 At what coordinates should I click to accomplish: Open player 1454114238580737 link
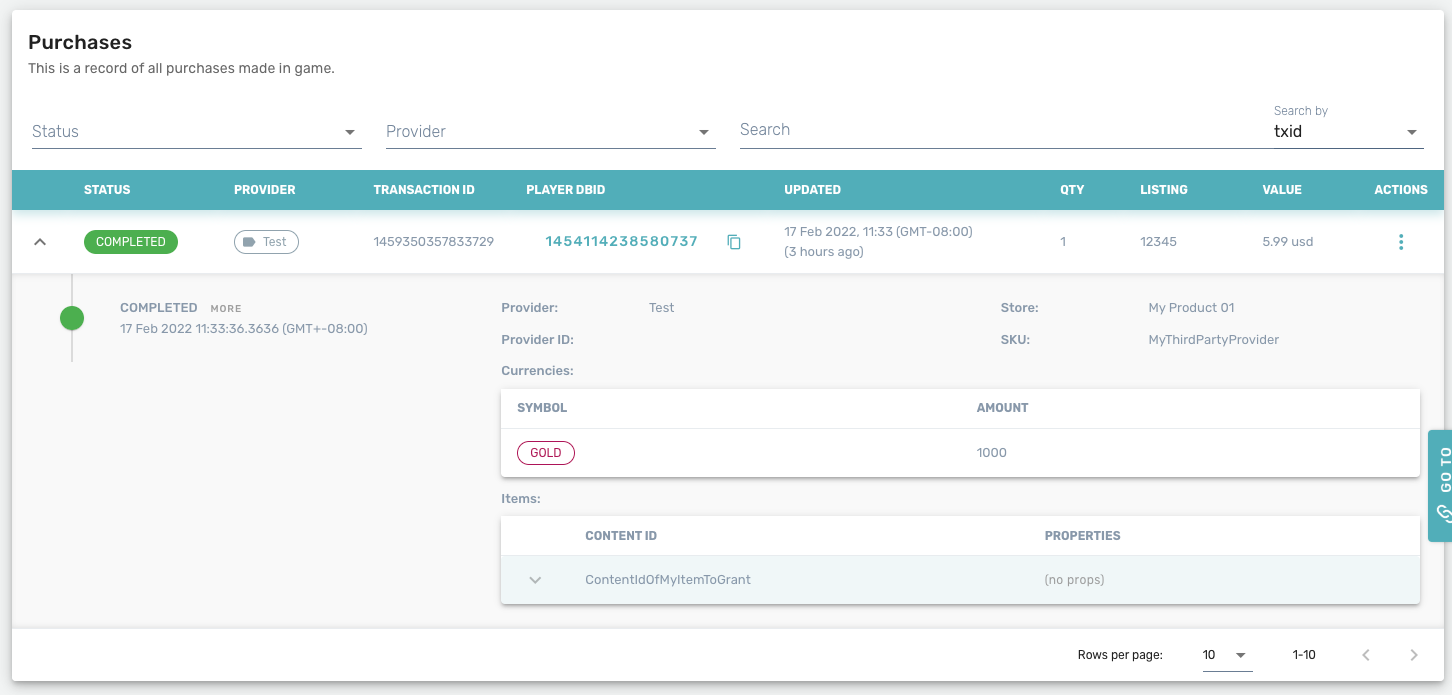[x=621, y=241]
